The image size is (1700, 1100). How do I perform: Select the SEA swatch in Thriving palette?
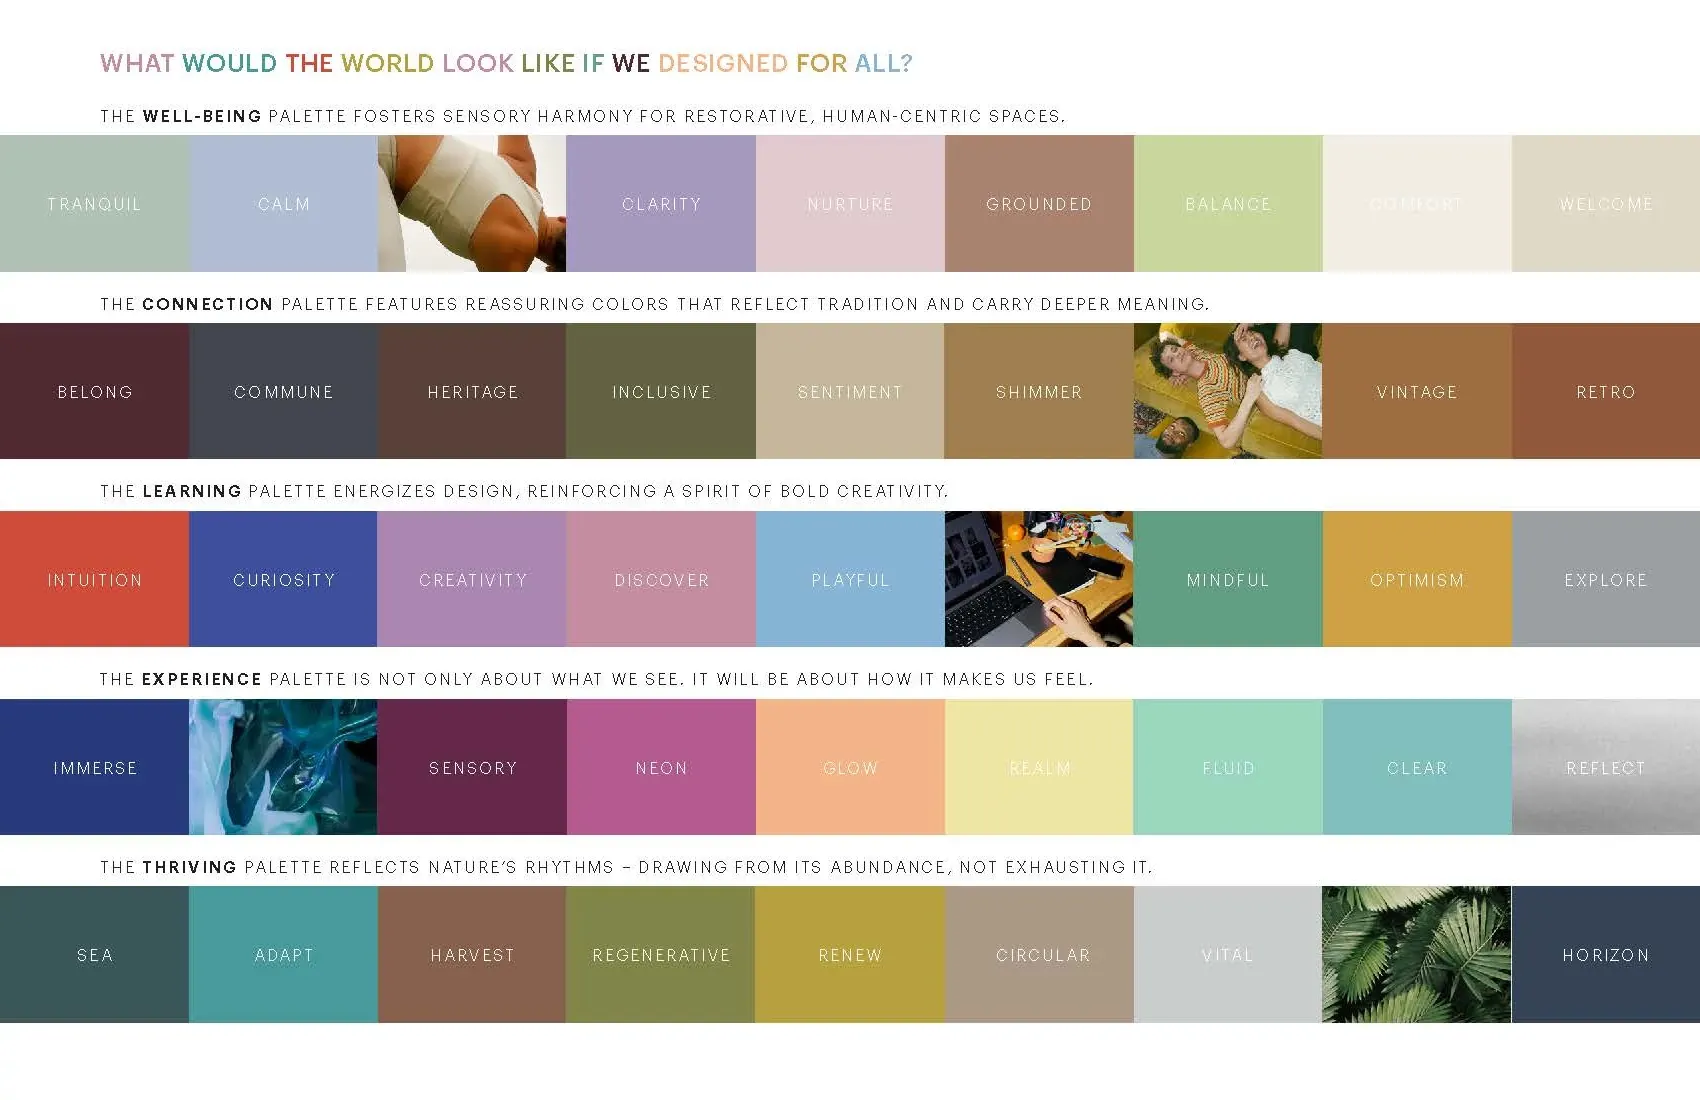tap(94, 955)
